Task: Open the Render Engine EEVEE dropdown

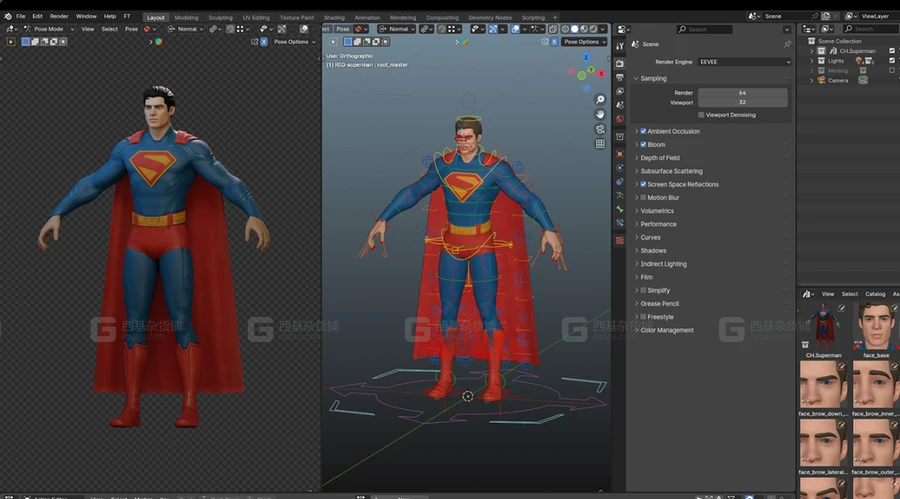Action: (744, 62)
